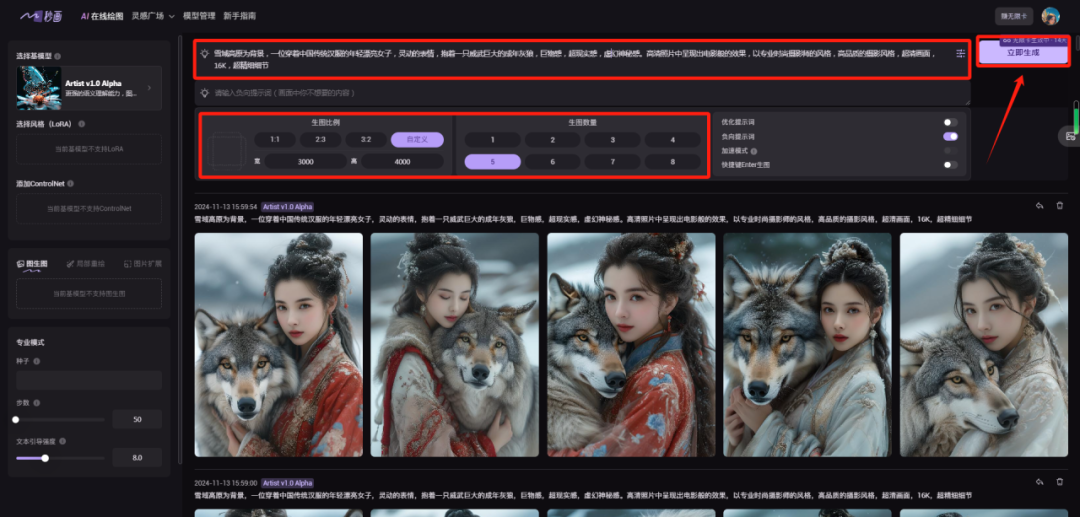The image size is (1080, 517).
Task: Click the info icon beside 步数
Action: [37, 403]
